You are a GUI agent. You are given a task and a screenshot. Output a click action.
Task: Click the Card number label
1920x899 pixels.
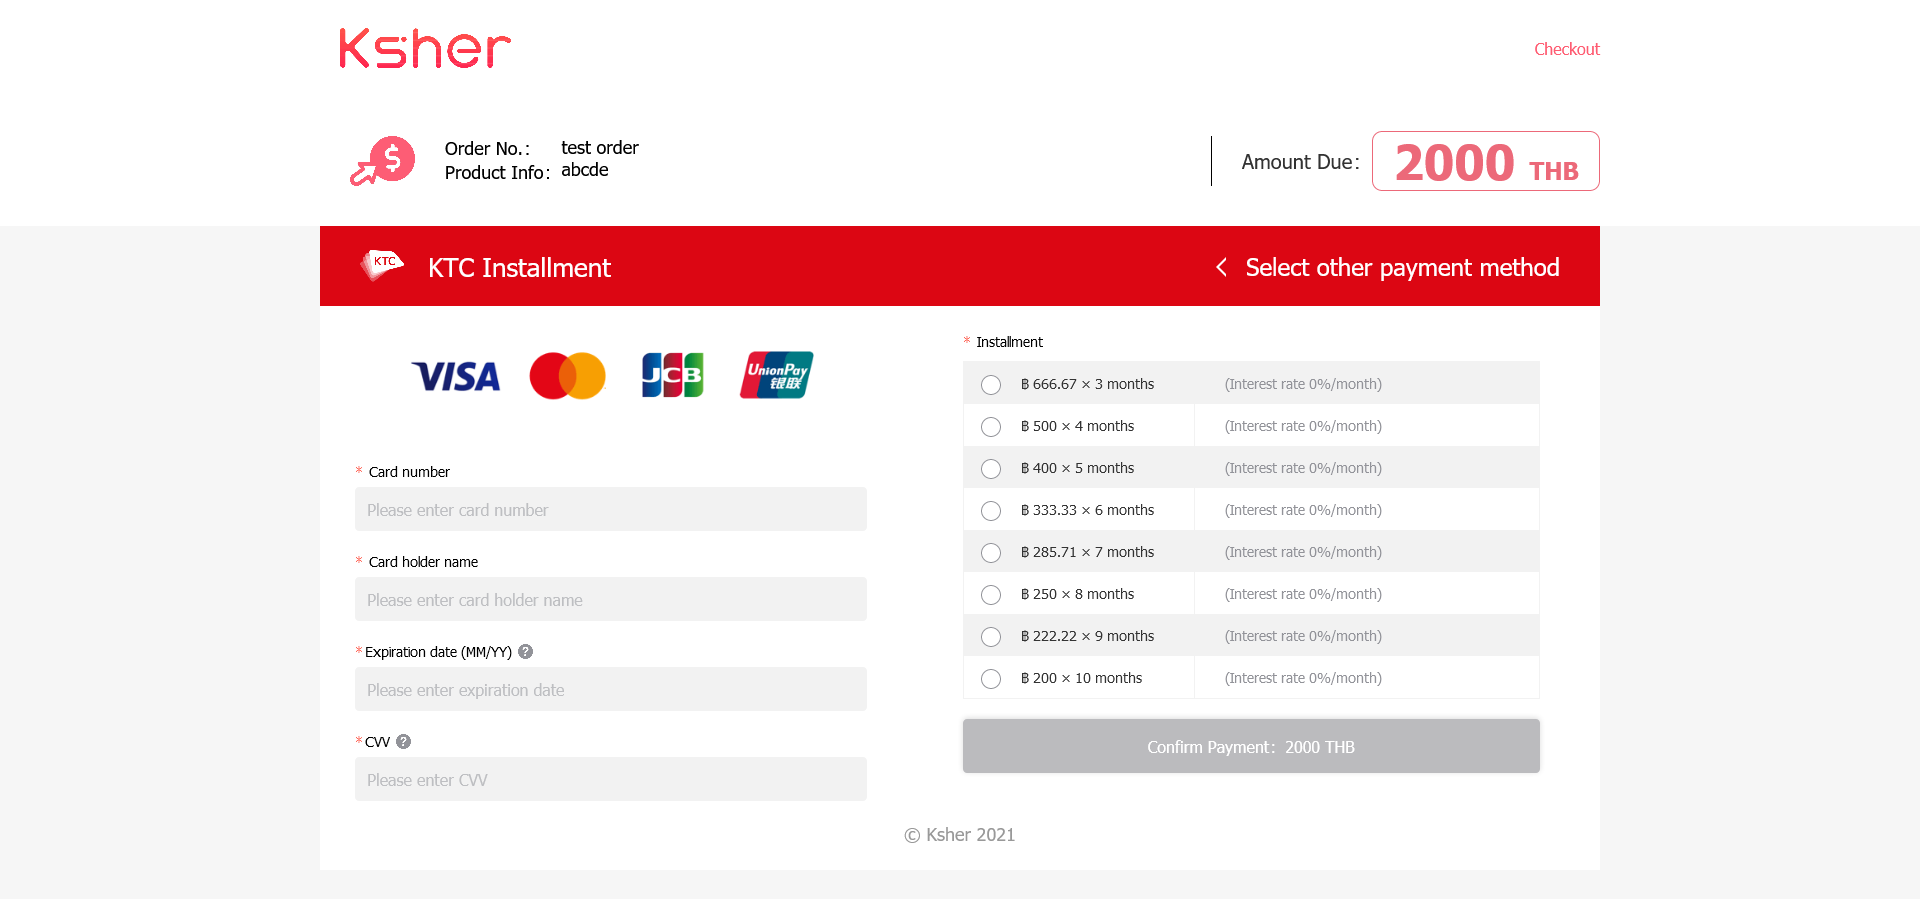click(409, 472)
